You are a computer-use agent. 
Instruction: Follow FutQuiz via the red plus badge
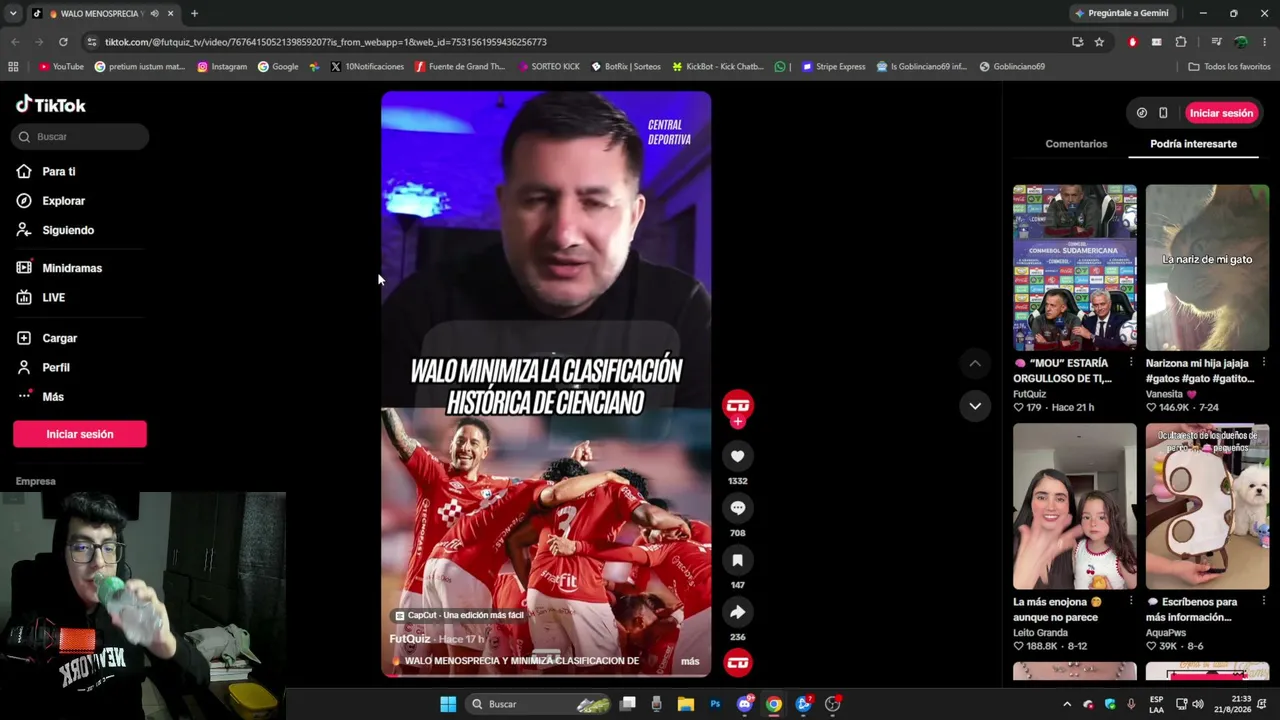click(x=738, y=422)
